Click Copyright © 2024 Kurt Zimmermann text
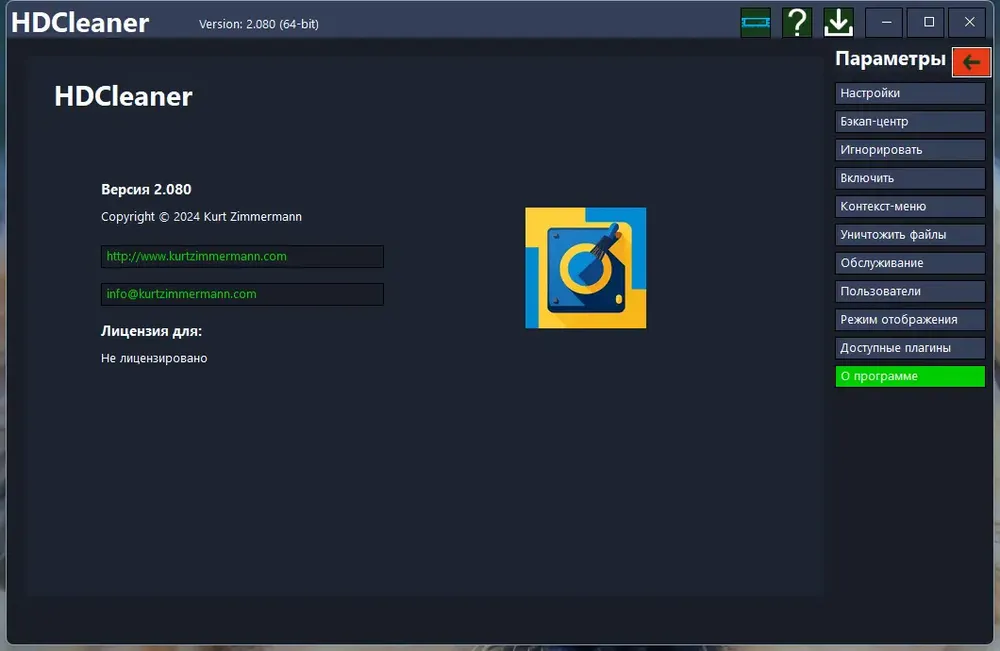Viewport: 1000px width, 651px height. [x=202, y=217]
